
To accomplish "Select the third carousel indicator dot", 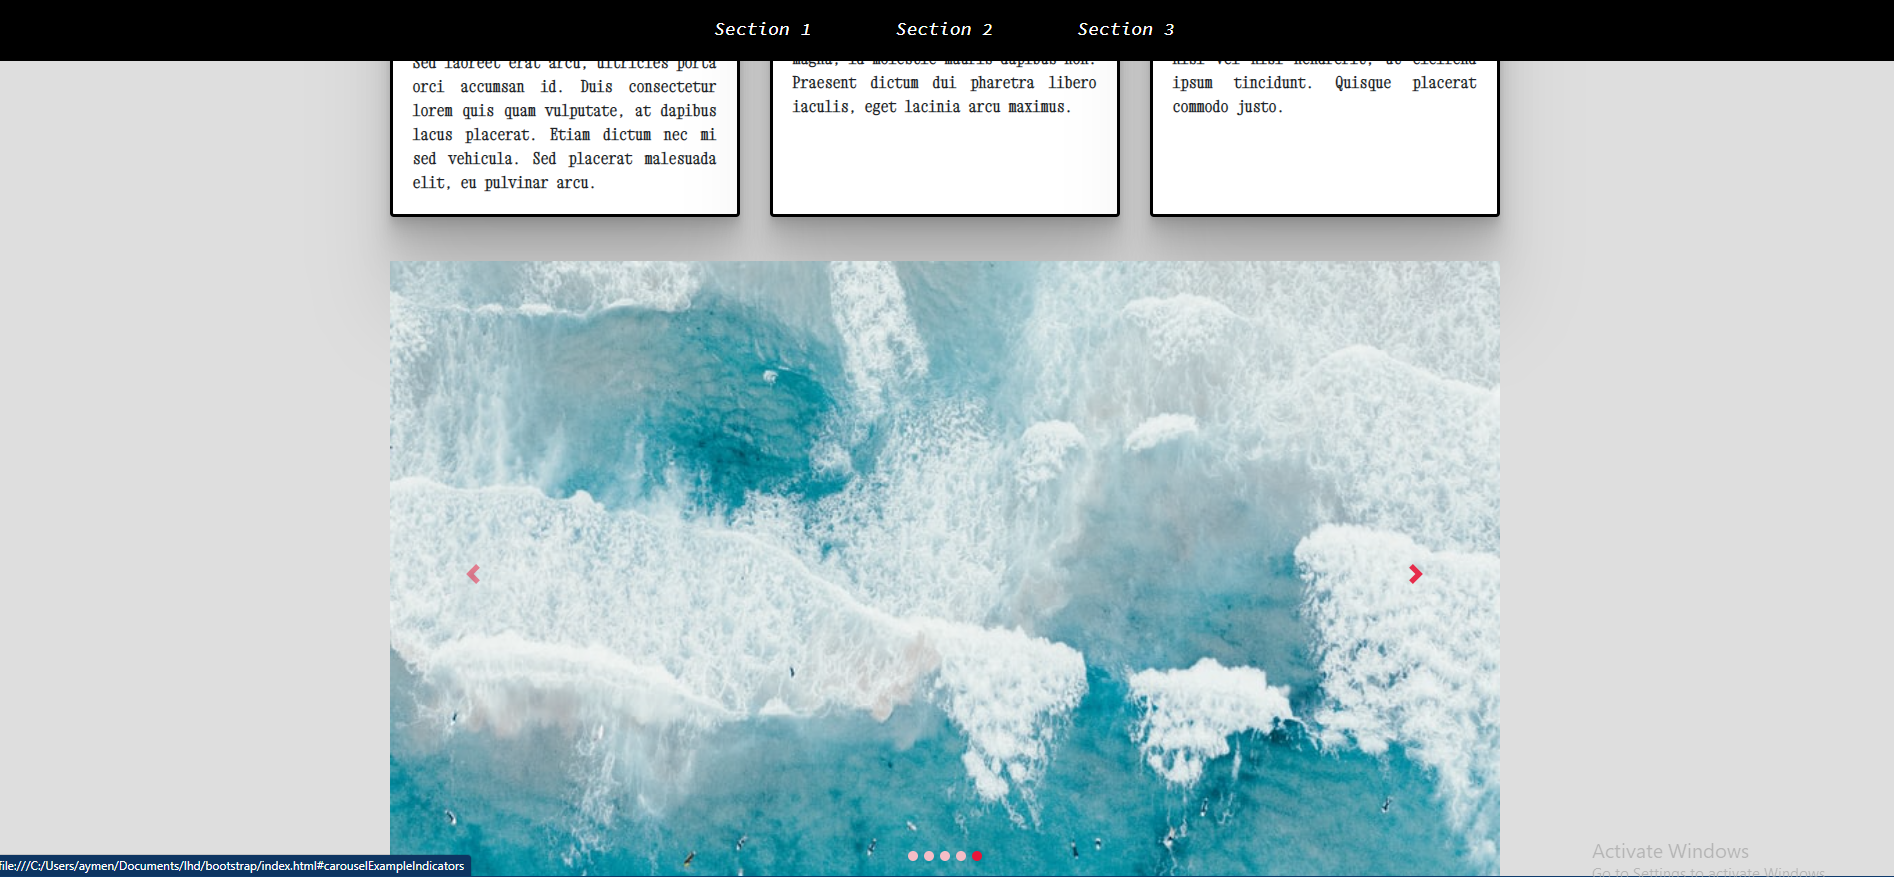I will pos(945,856).
